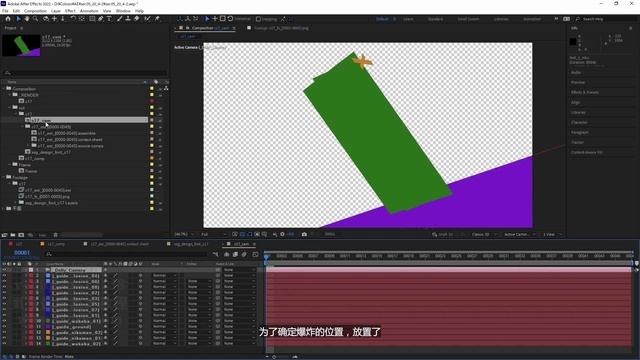
Task: Open the project flowchart icon
Action: point(166,88)
